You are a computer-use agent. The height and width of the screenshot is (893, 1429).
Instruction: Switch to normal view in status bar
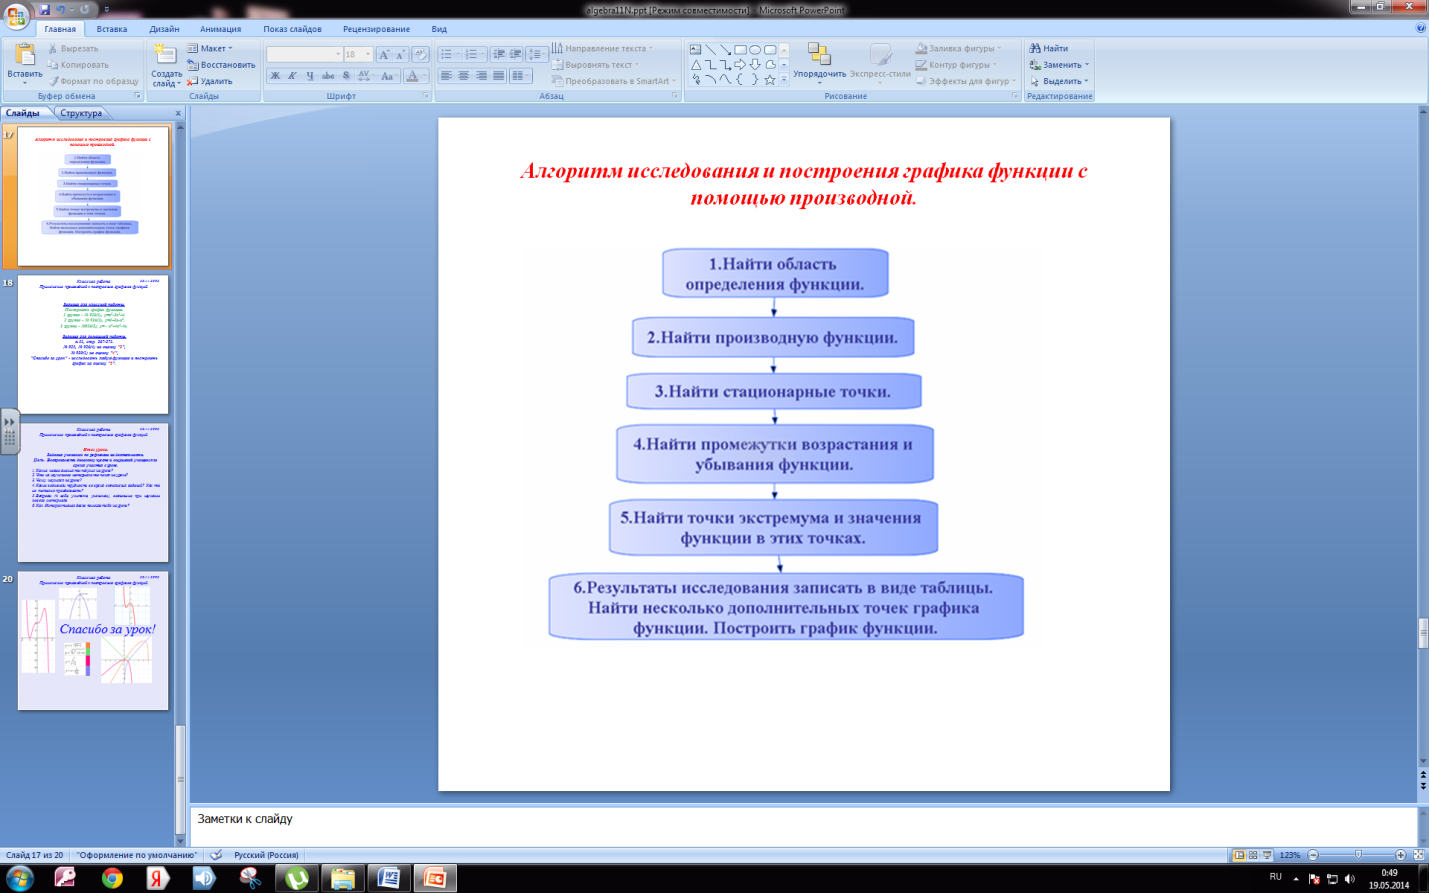click(1239, 855)
